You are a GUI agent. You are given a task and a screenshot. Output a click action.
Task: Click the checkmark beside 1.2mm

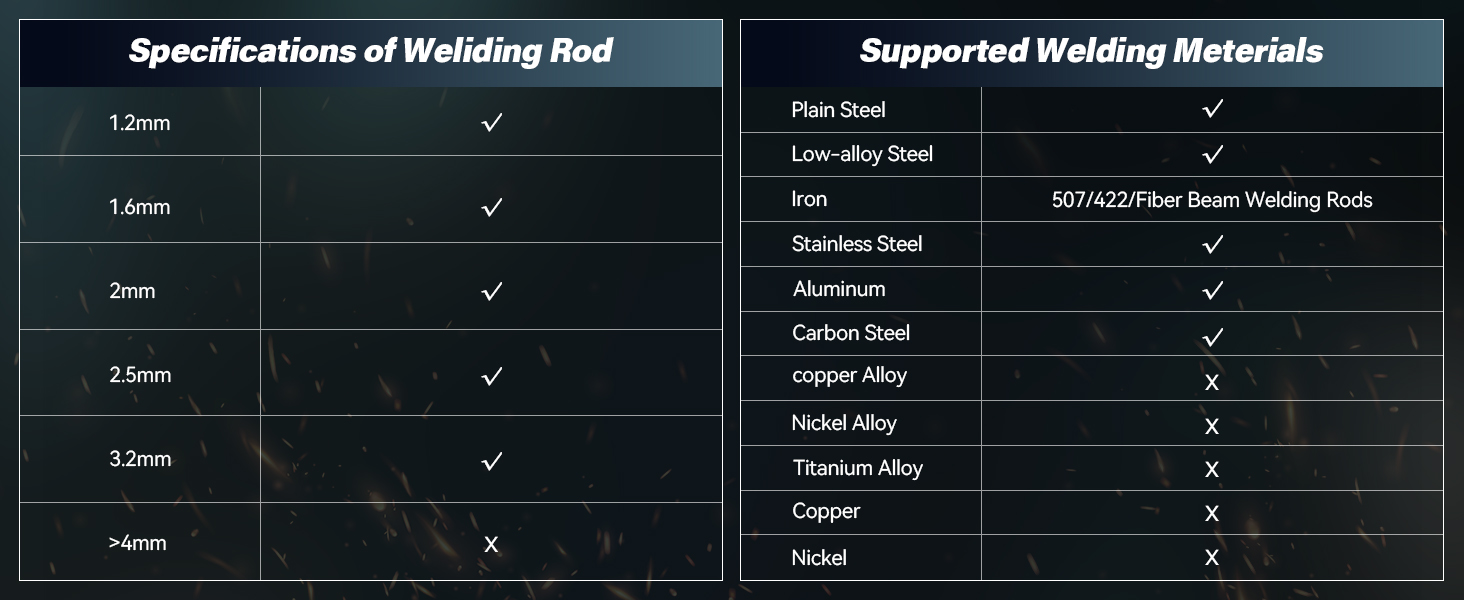pyautogui.click(x=491, y=122)
